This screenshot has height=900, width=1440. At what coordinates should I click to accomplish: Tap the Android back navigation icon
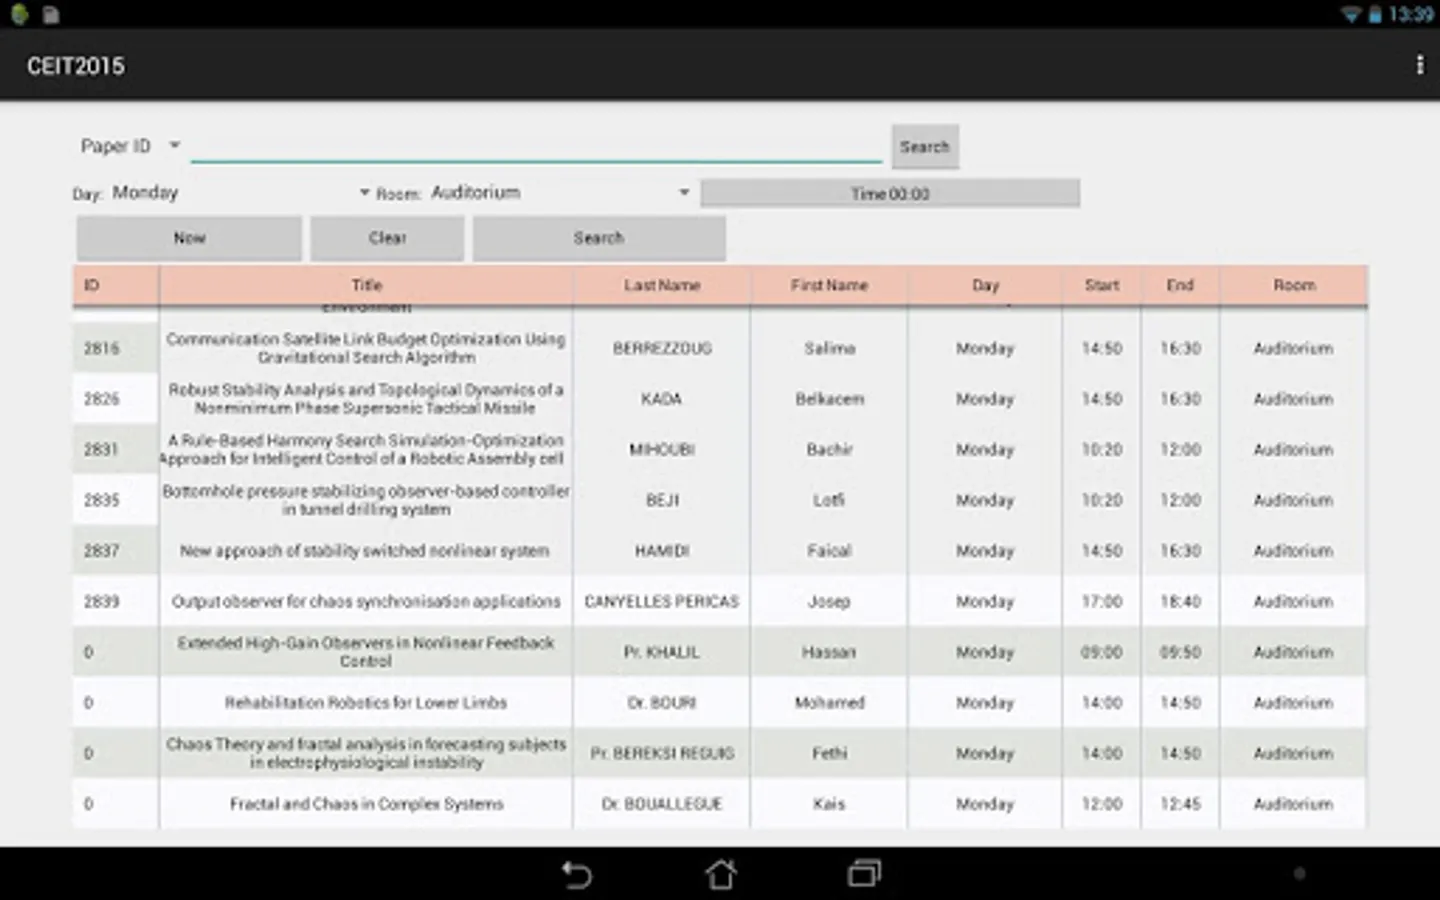[577, 874]
